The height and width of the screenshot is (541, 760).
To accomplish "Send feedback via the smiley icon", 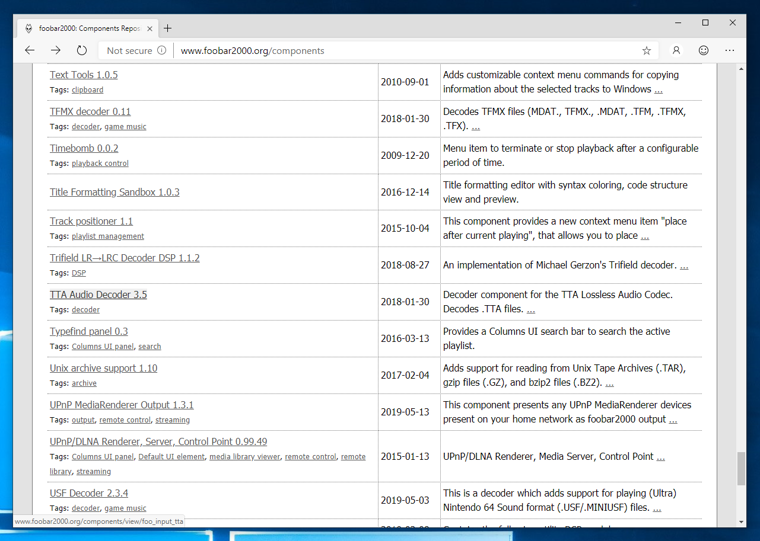I will 703,50.
